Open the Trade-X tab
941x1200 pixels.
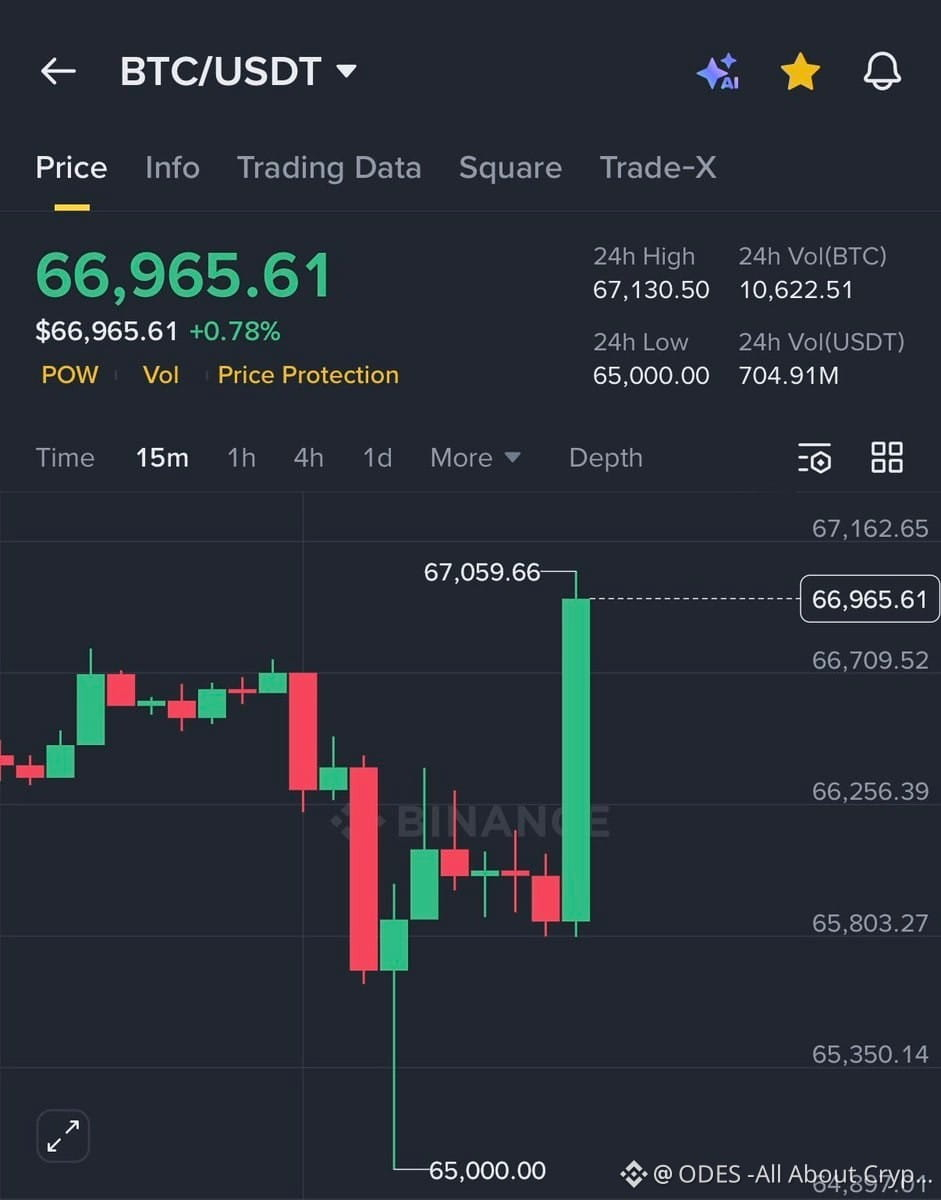[658, 168]
